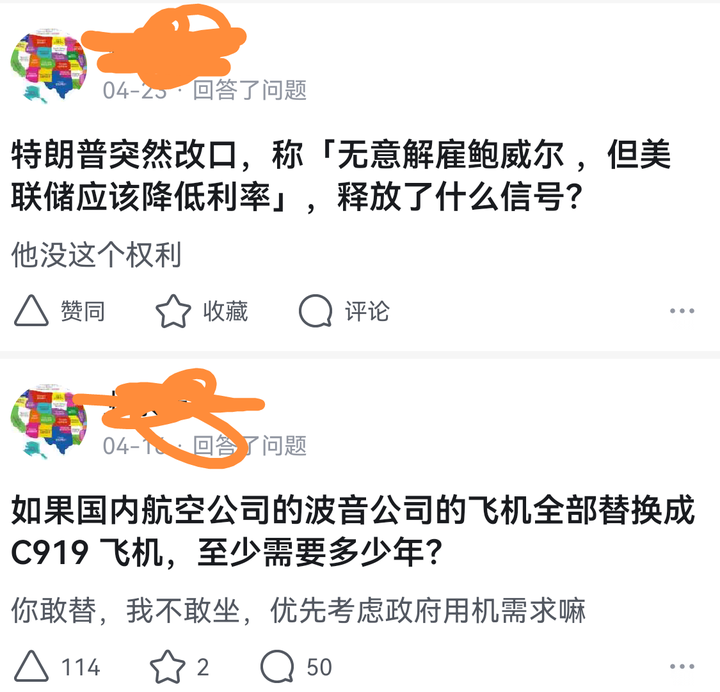Tap the 114 upvote count
The width and height of the screenshot is (720, 692).
tap(81, 667)
